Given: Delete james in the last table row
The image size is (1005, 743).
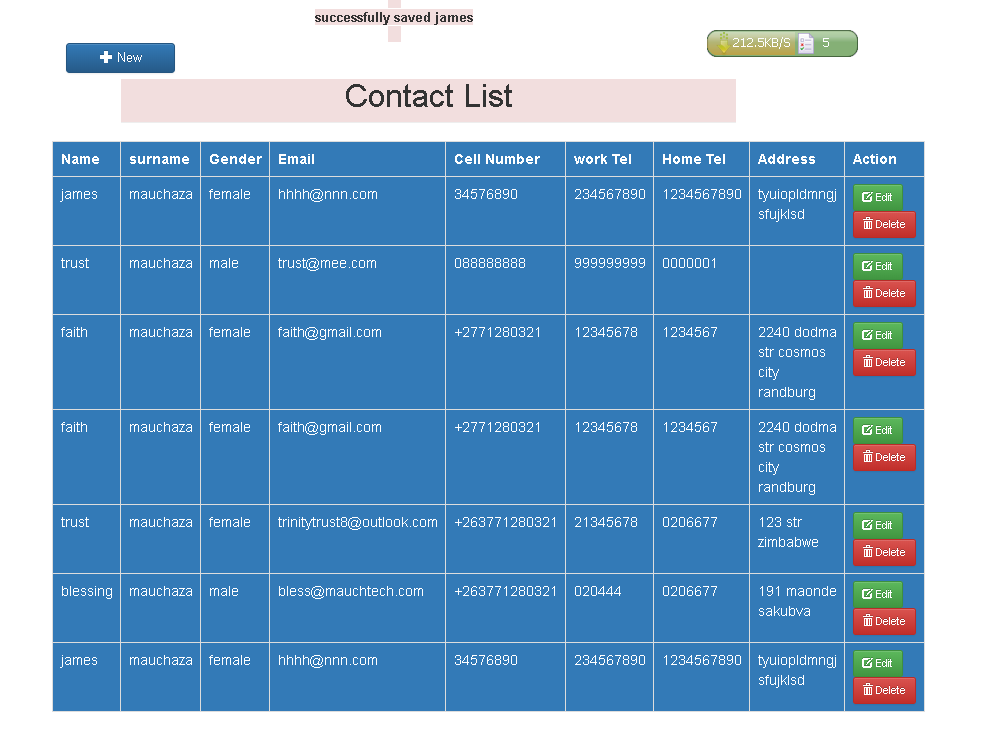Looking at the screenshot, I should (884, 691).
